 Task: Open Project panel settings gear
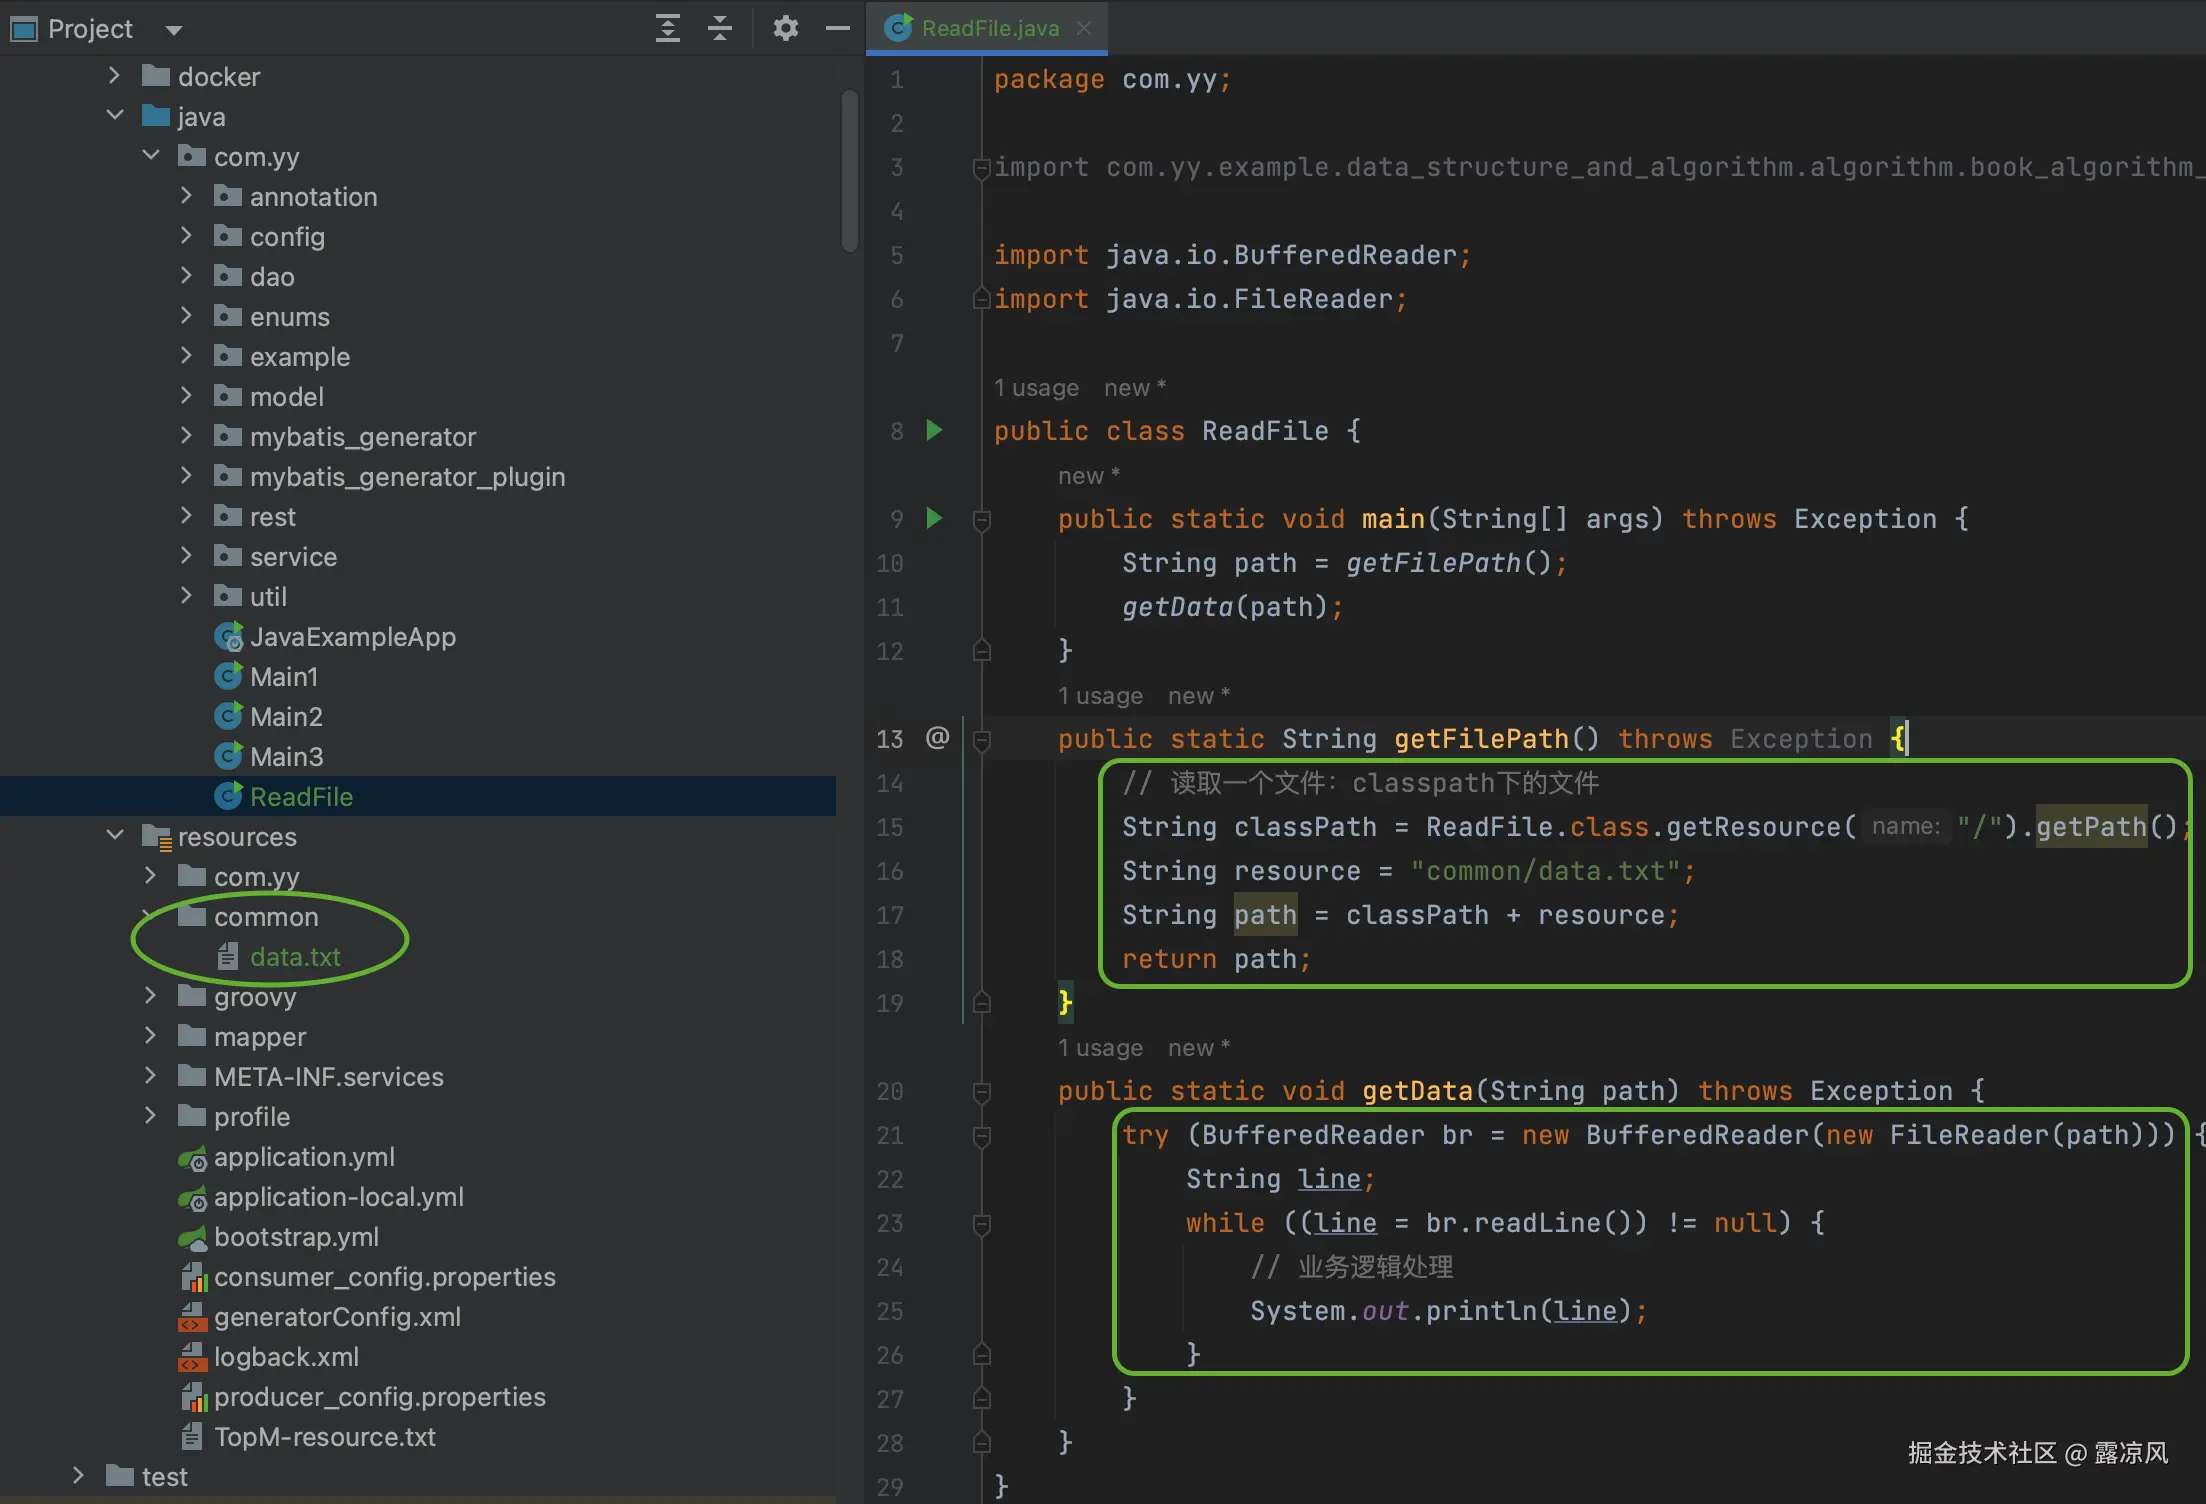coord(786,28)
